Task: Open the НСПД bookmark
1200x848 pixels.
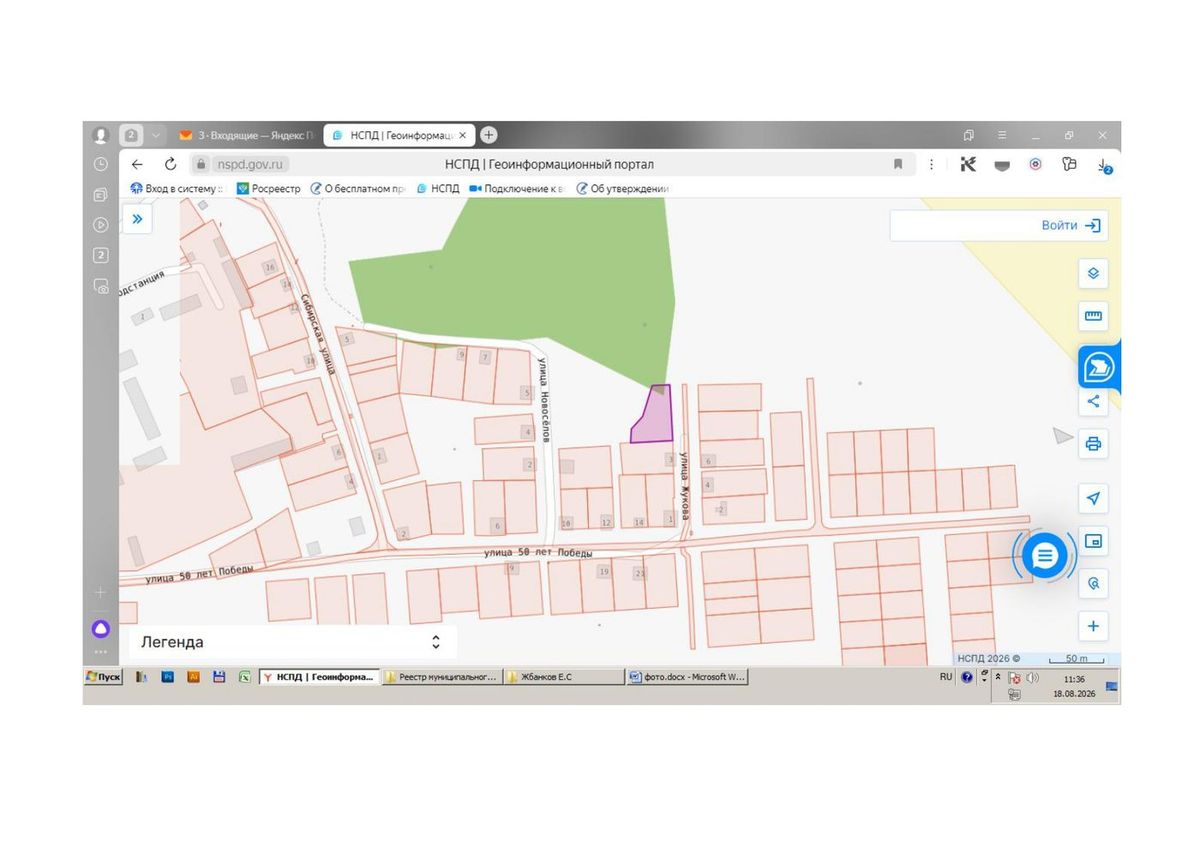Action: 438,188
